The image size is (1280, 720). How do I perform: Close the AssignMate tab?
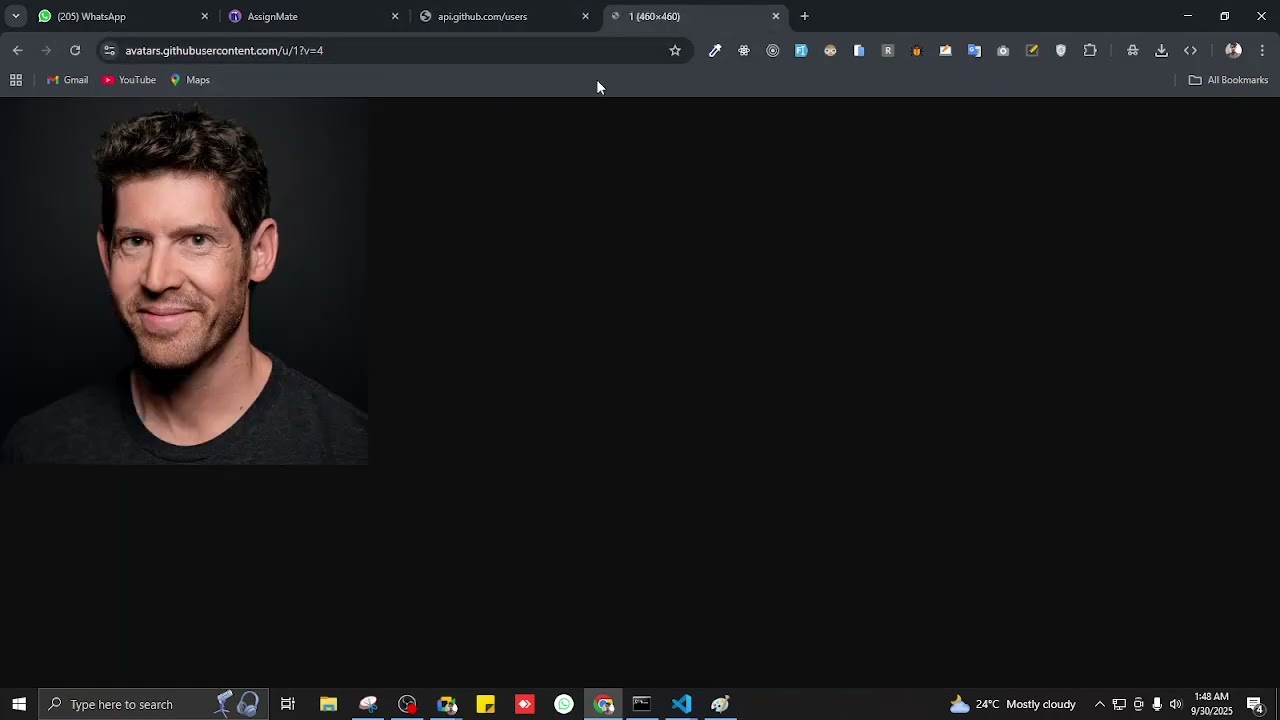tap(395, 16)
